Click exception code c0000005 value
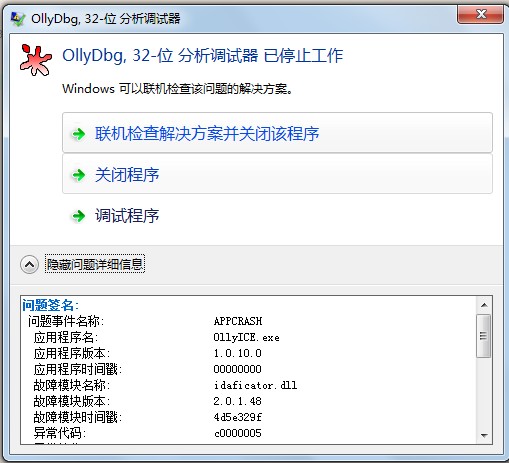Screen dimensions: 509x463 click(x=238, y=433)
